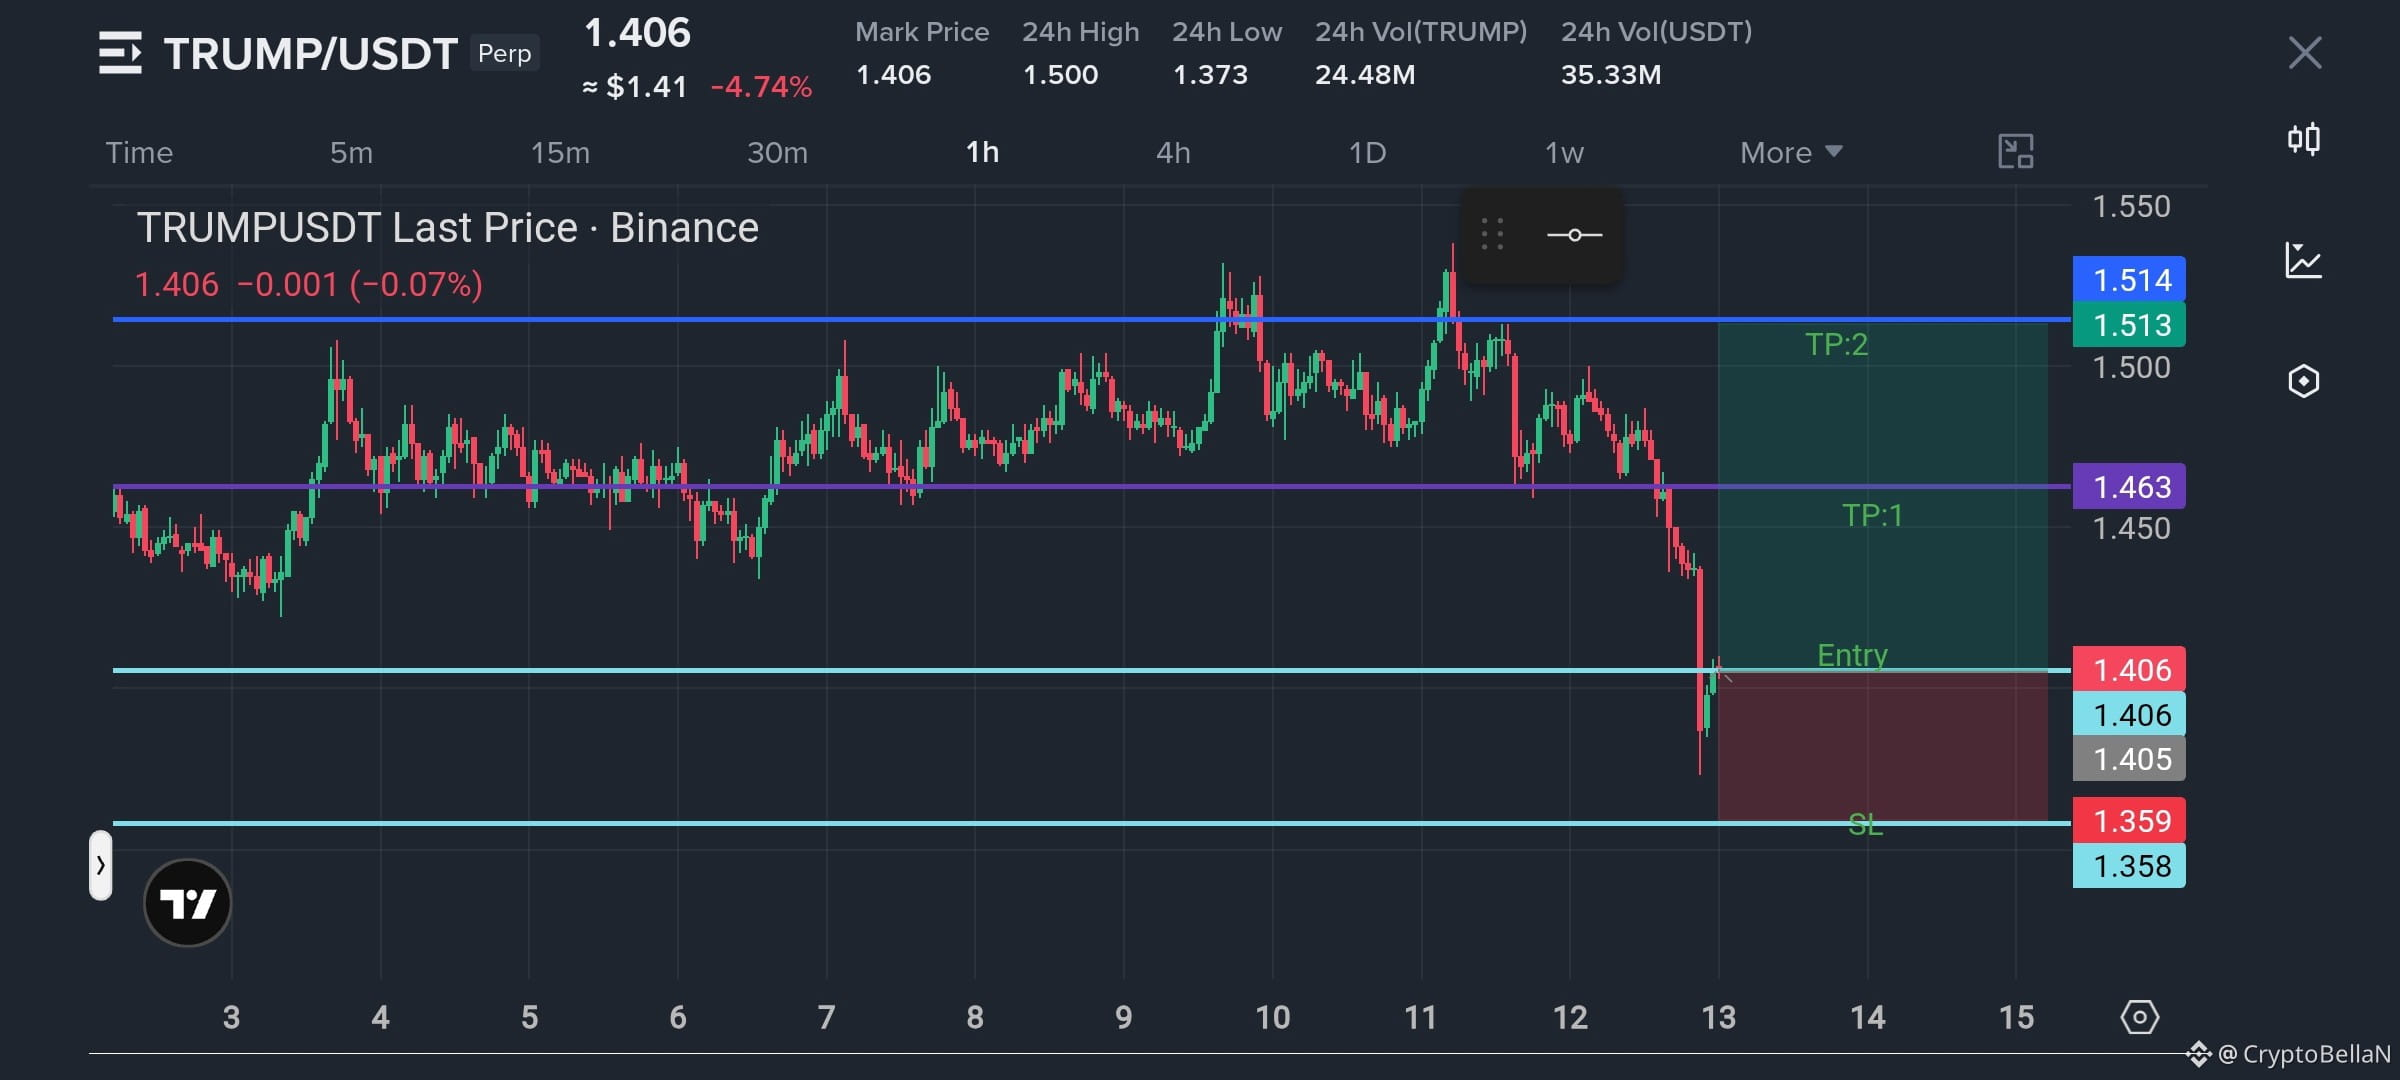This screenshot has height=1080, width=2400.
Task: Click the ≈ $1.41 approximate price
Action: tap(635, 87)
